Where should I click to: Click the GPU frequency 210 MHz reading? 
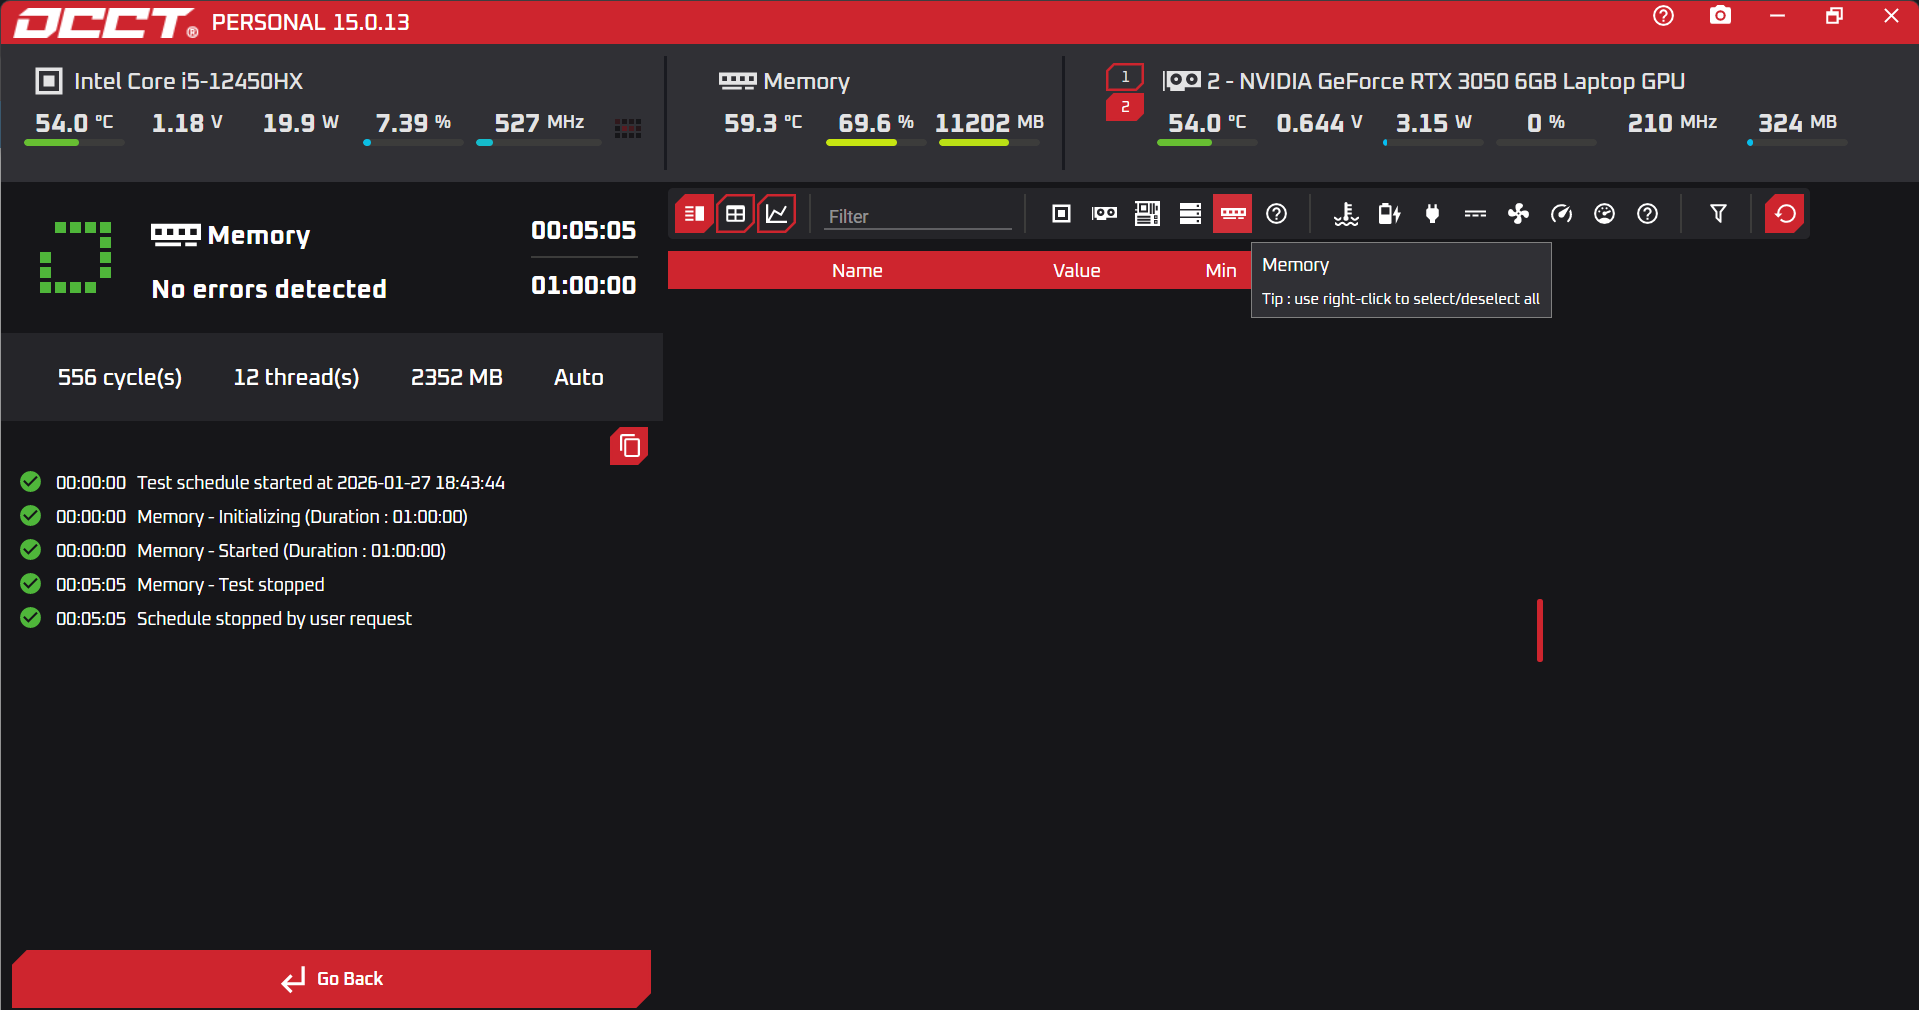click(x=1672, y=123)
